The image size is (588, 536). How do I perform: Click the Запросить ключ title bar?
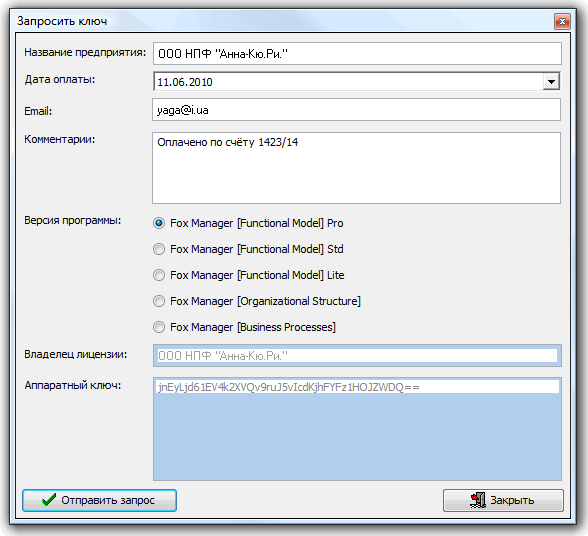click(285, 21)
